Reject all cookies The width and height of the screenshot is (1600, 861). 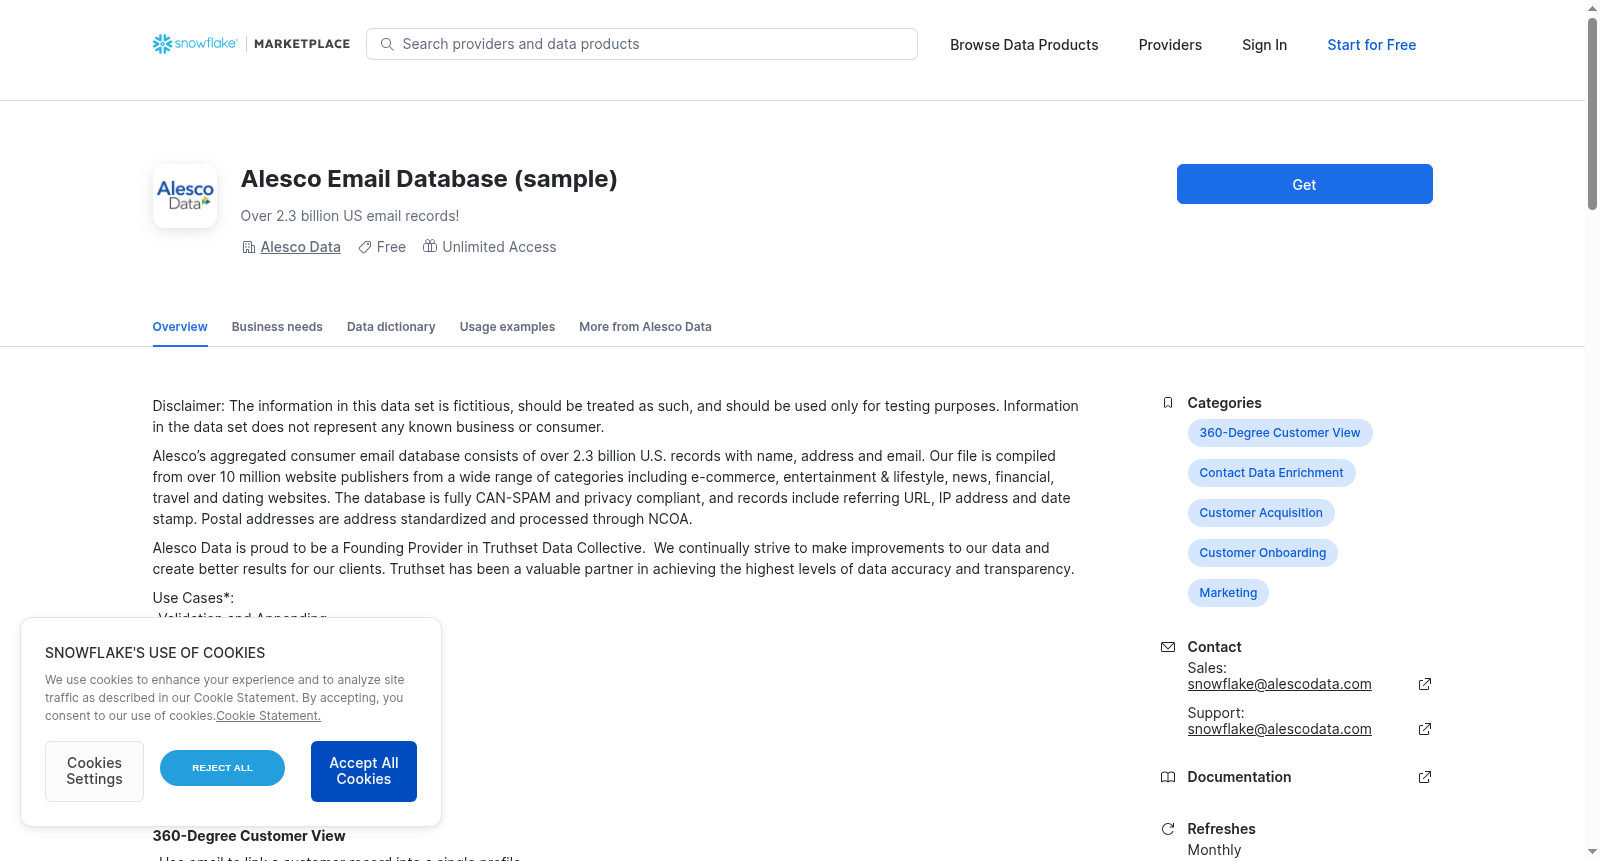[222, 768]
